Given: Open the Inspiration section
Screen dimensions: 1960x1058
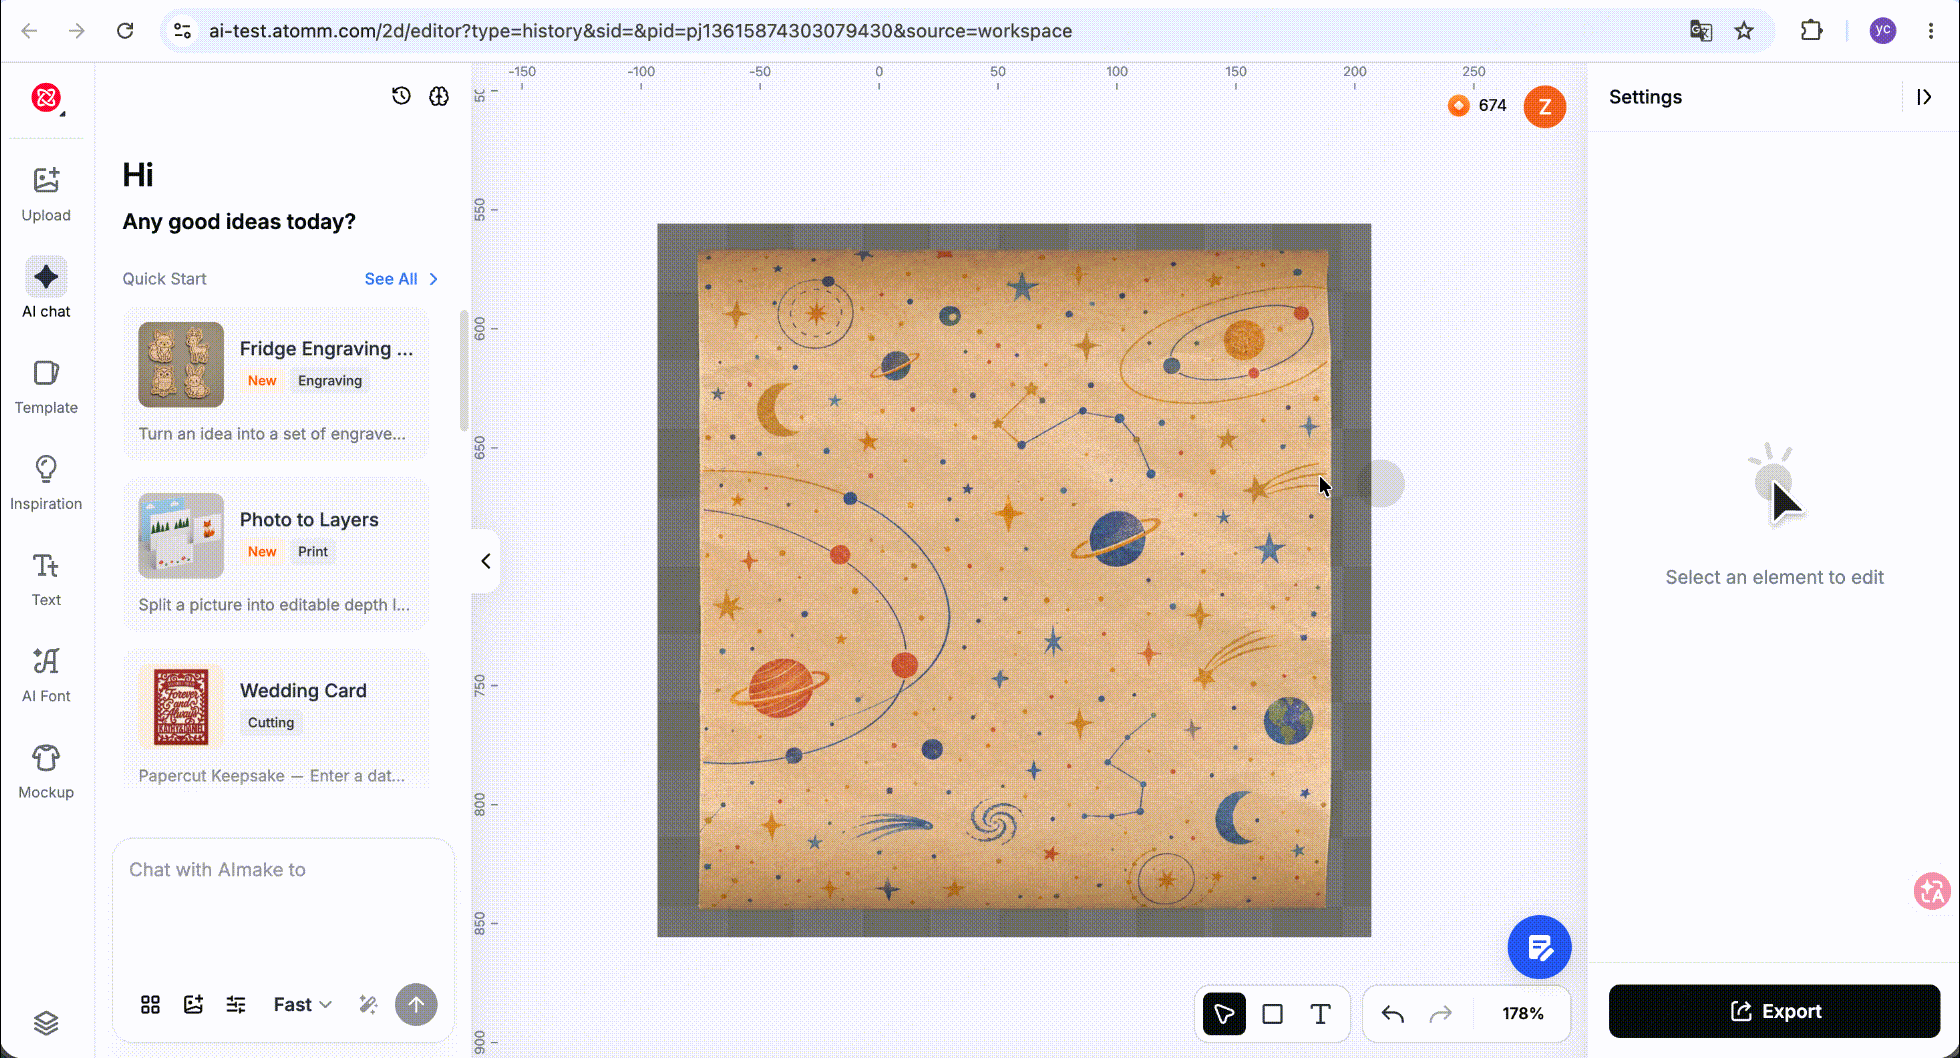Looking at the screenshot, I should click(46, 483).
